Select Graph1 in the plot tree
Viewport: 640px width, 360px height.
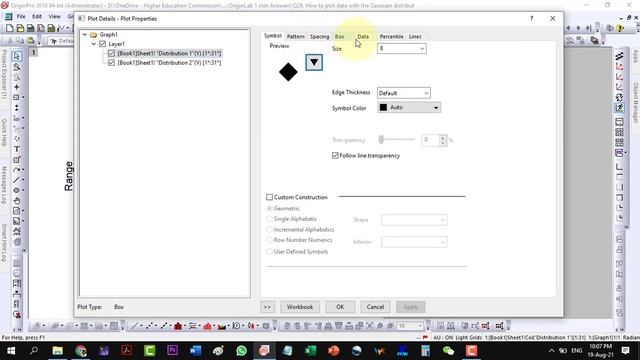pyautogui.click(x=109, y=35)
